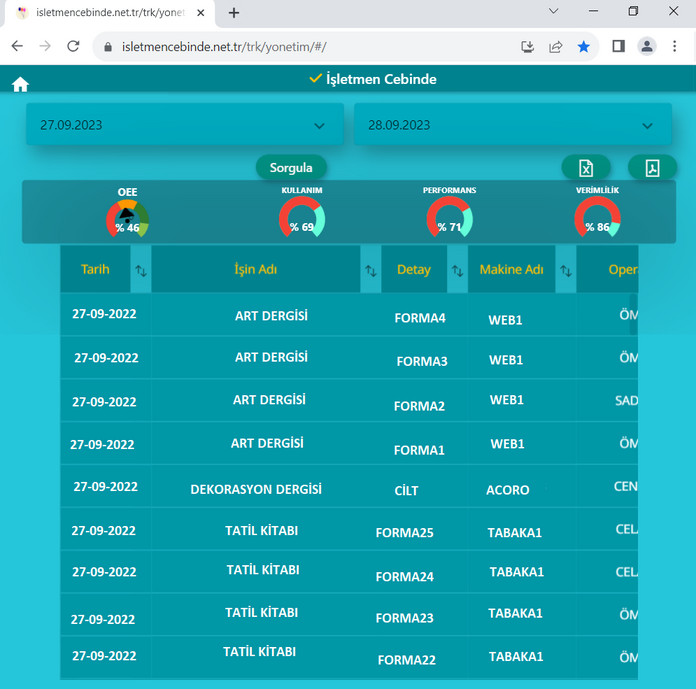The width and height of the screenshot is (696, 689).
Task: Click the İşletmen Cebinde title
Action: (373, 79)
